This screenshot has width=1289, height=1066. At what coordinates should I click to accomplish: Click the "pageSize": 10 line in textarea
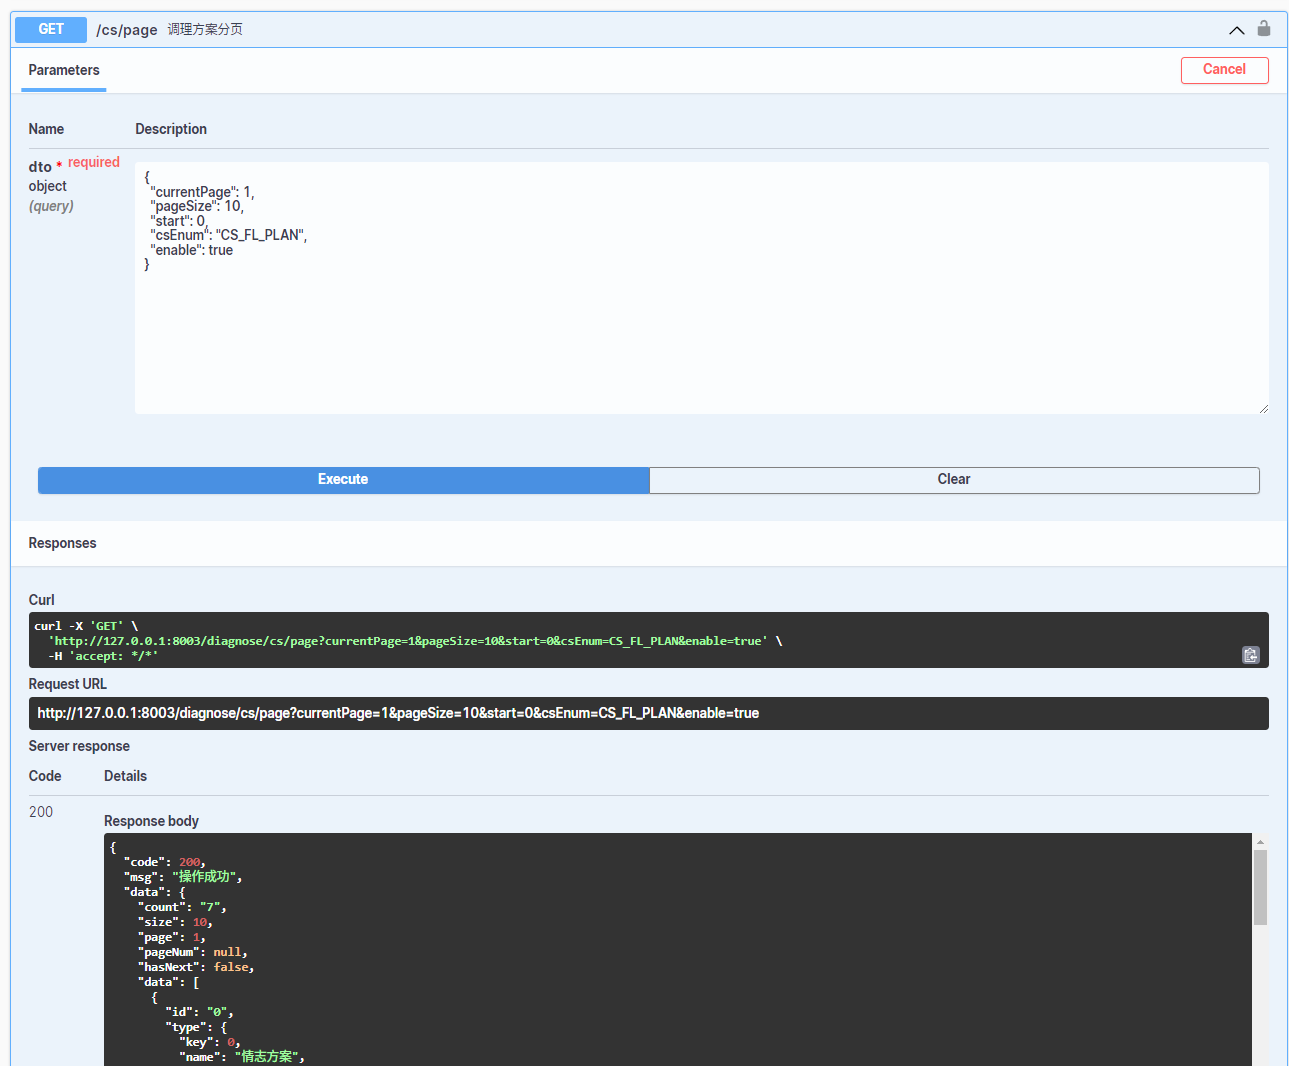(x=197, y=206)
